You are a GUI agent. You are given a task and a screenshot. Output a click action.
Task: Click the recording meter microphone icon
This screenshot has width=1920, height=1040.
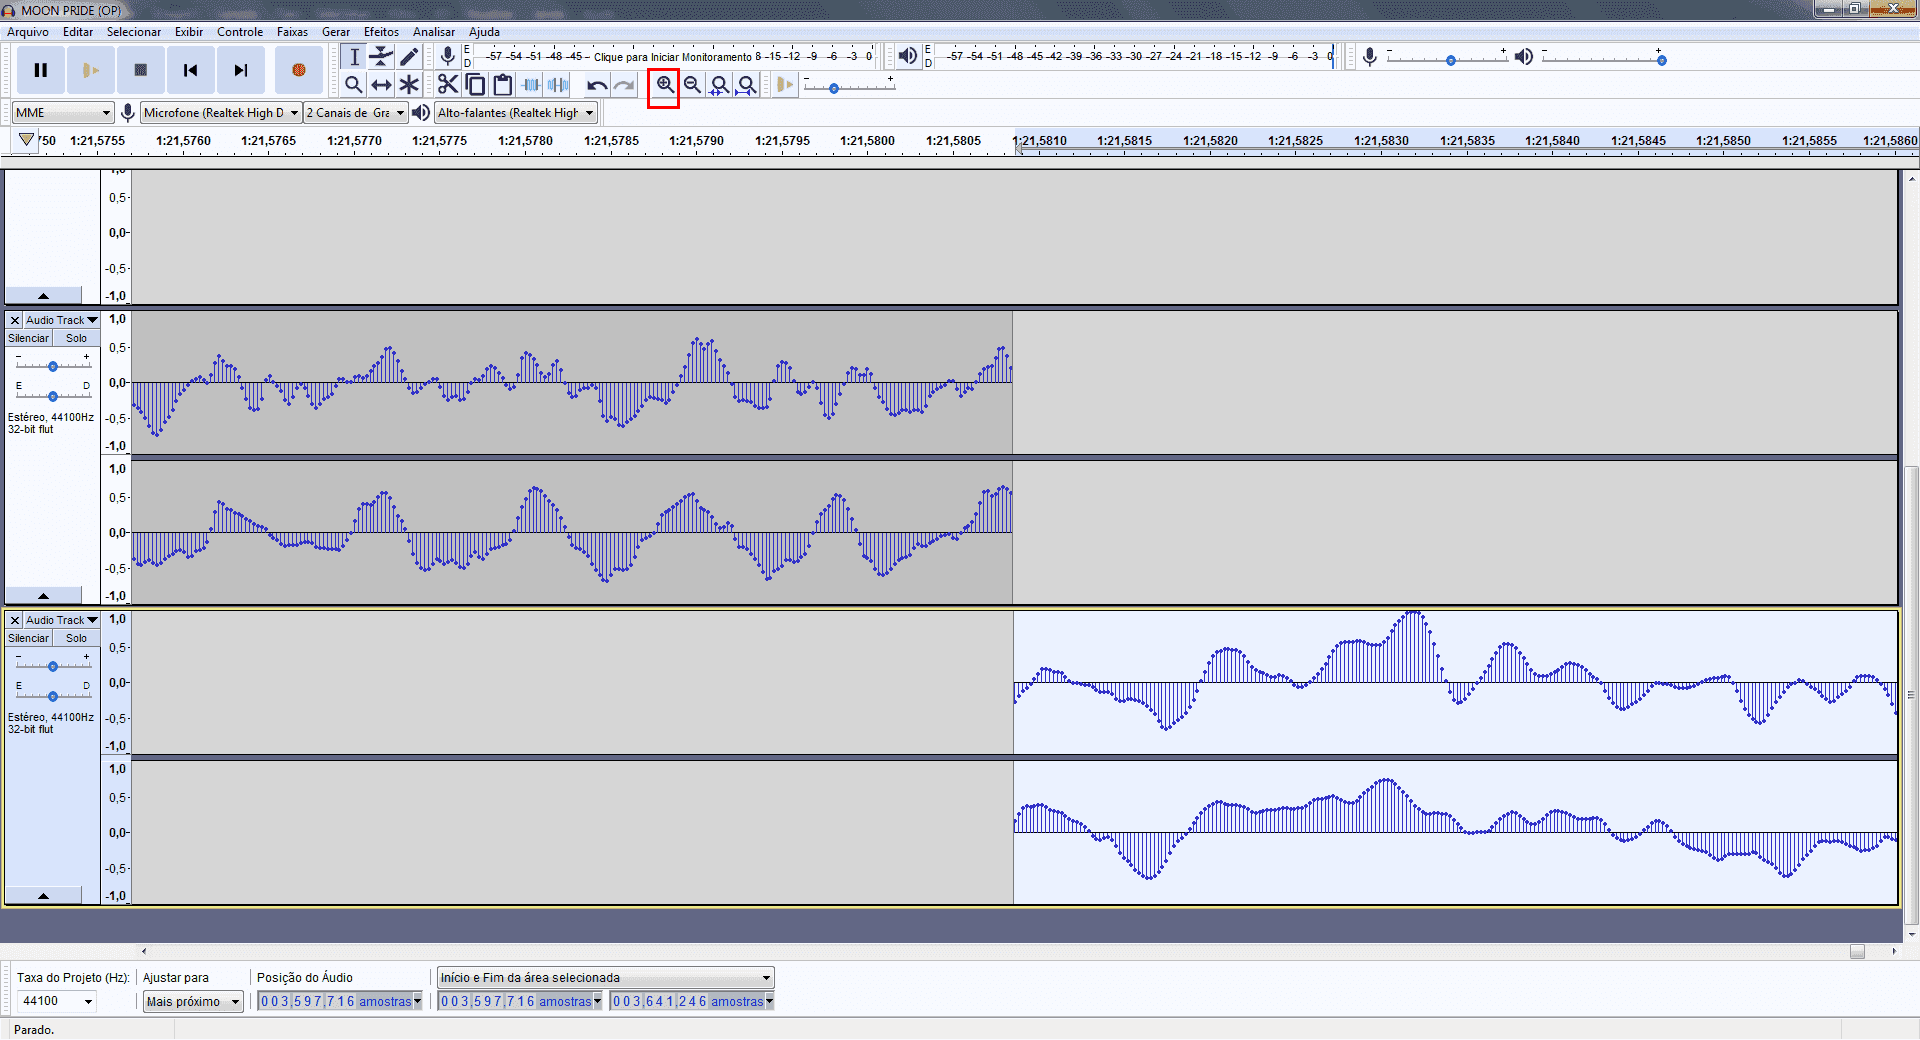[448, 57]
